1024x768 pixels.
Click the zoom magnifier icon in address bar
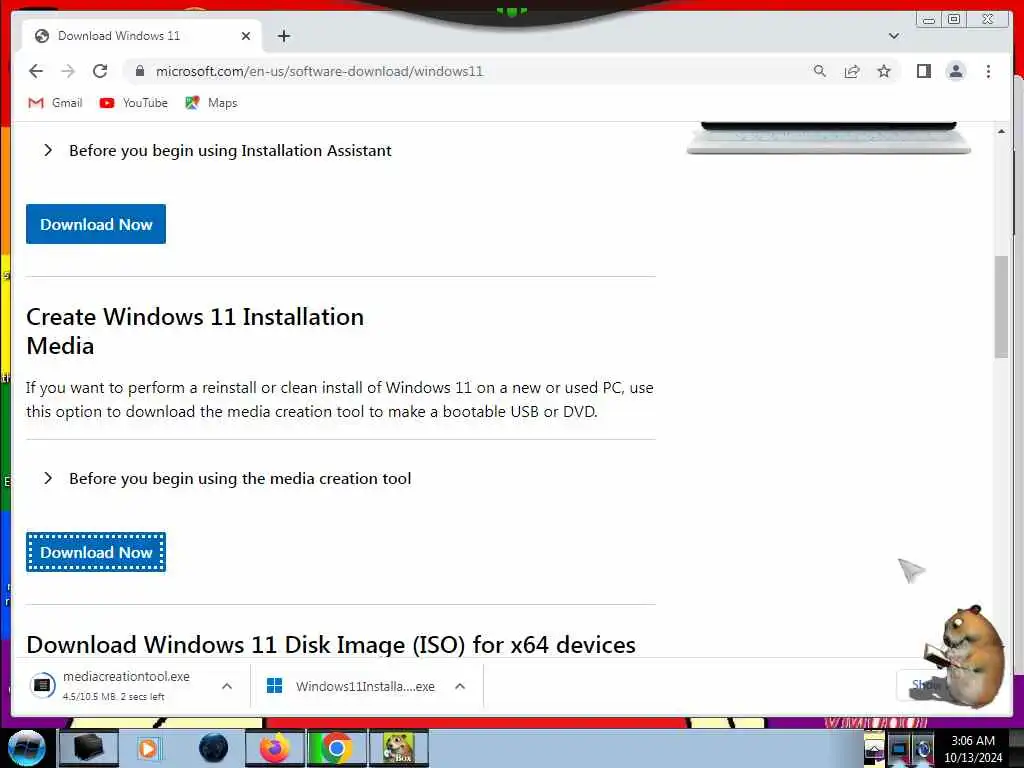coord(820,71)
